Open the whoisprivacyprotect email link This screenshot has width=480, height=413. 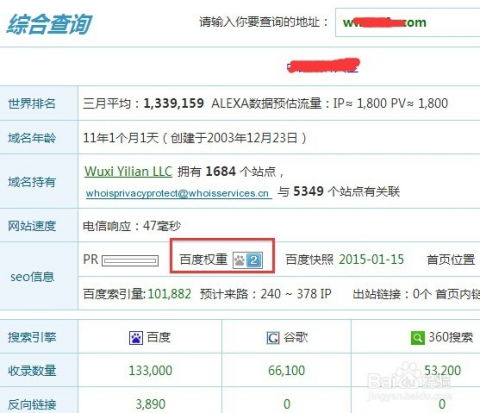point(178,193)
